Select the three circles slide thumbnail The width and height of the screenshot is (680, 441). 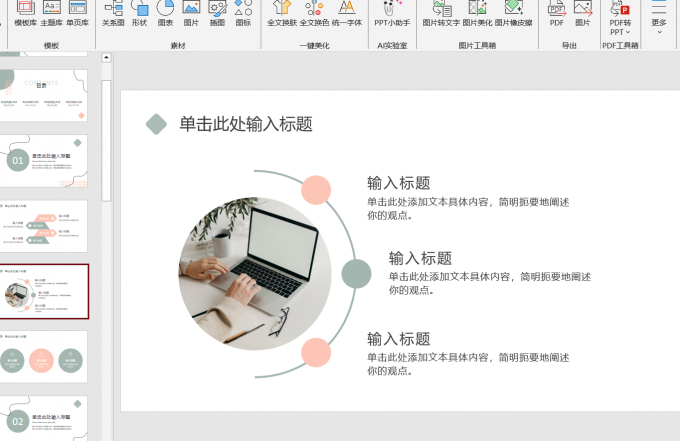click(x=43, y=356)
